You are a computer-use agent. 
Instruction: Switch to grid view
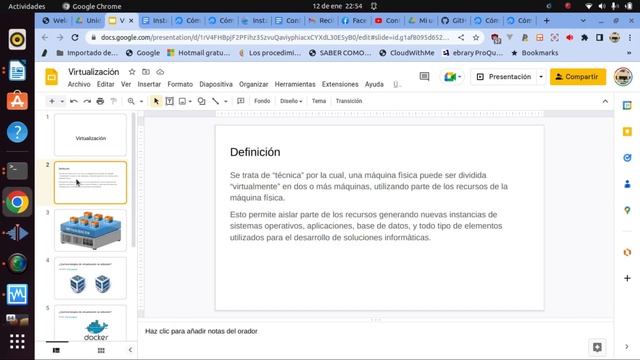[x=101, y=350]
